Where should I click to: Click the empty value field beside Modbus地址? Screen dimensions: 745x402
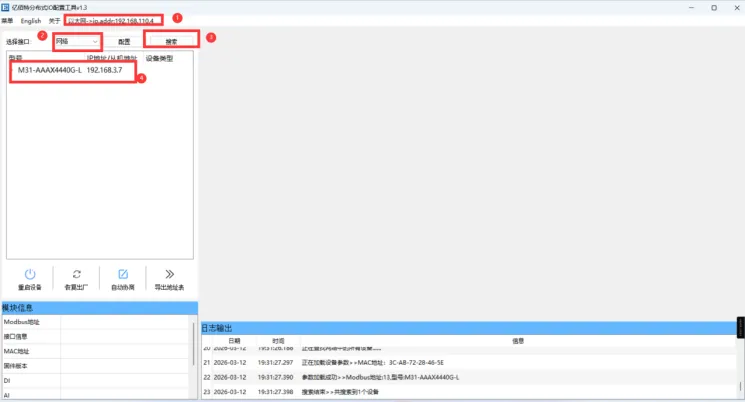(x=126, y=322)
